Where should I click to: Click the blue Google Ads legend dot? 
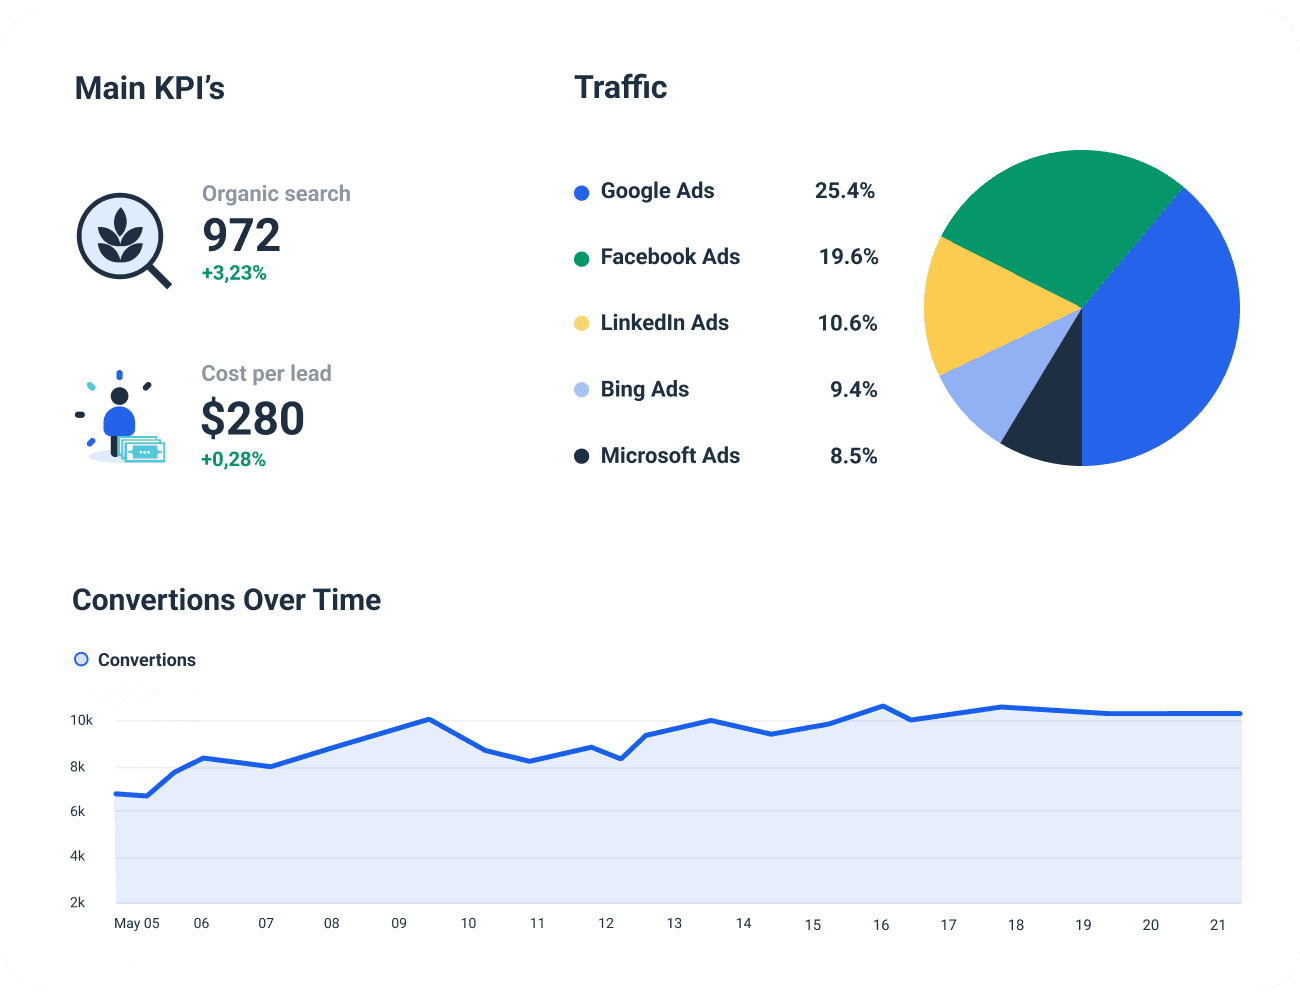[x=580, y=191]
